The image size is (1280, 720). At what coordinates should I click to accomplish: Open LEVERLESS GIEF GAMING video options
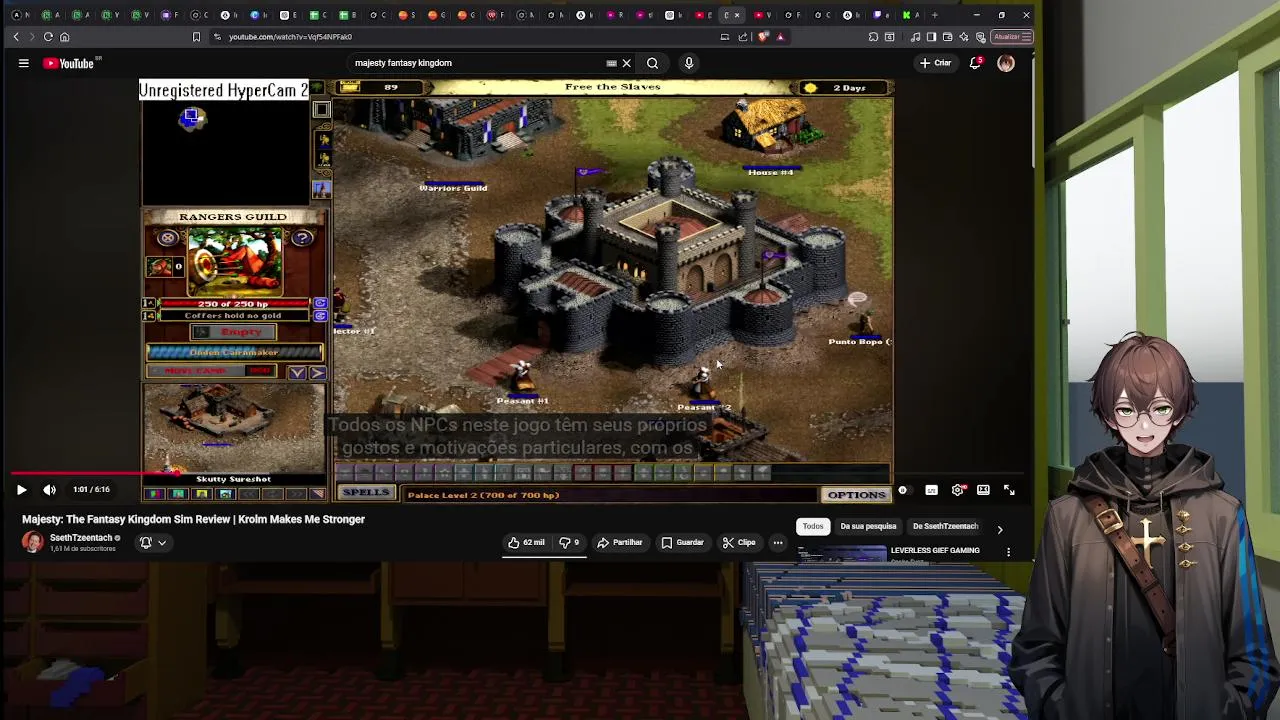1008,552
